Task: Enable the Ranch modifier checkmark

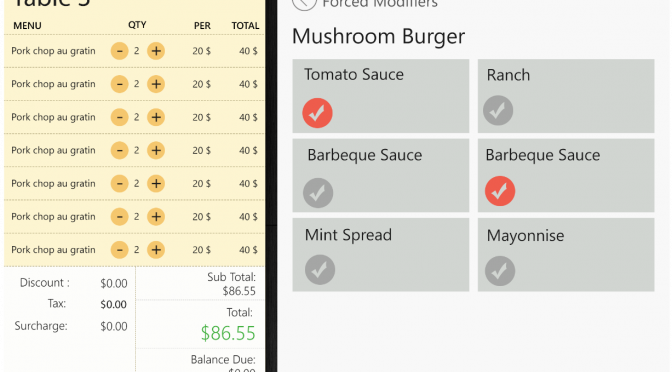Action: pyautogui.click(x=498, y=111)
